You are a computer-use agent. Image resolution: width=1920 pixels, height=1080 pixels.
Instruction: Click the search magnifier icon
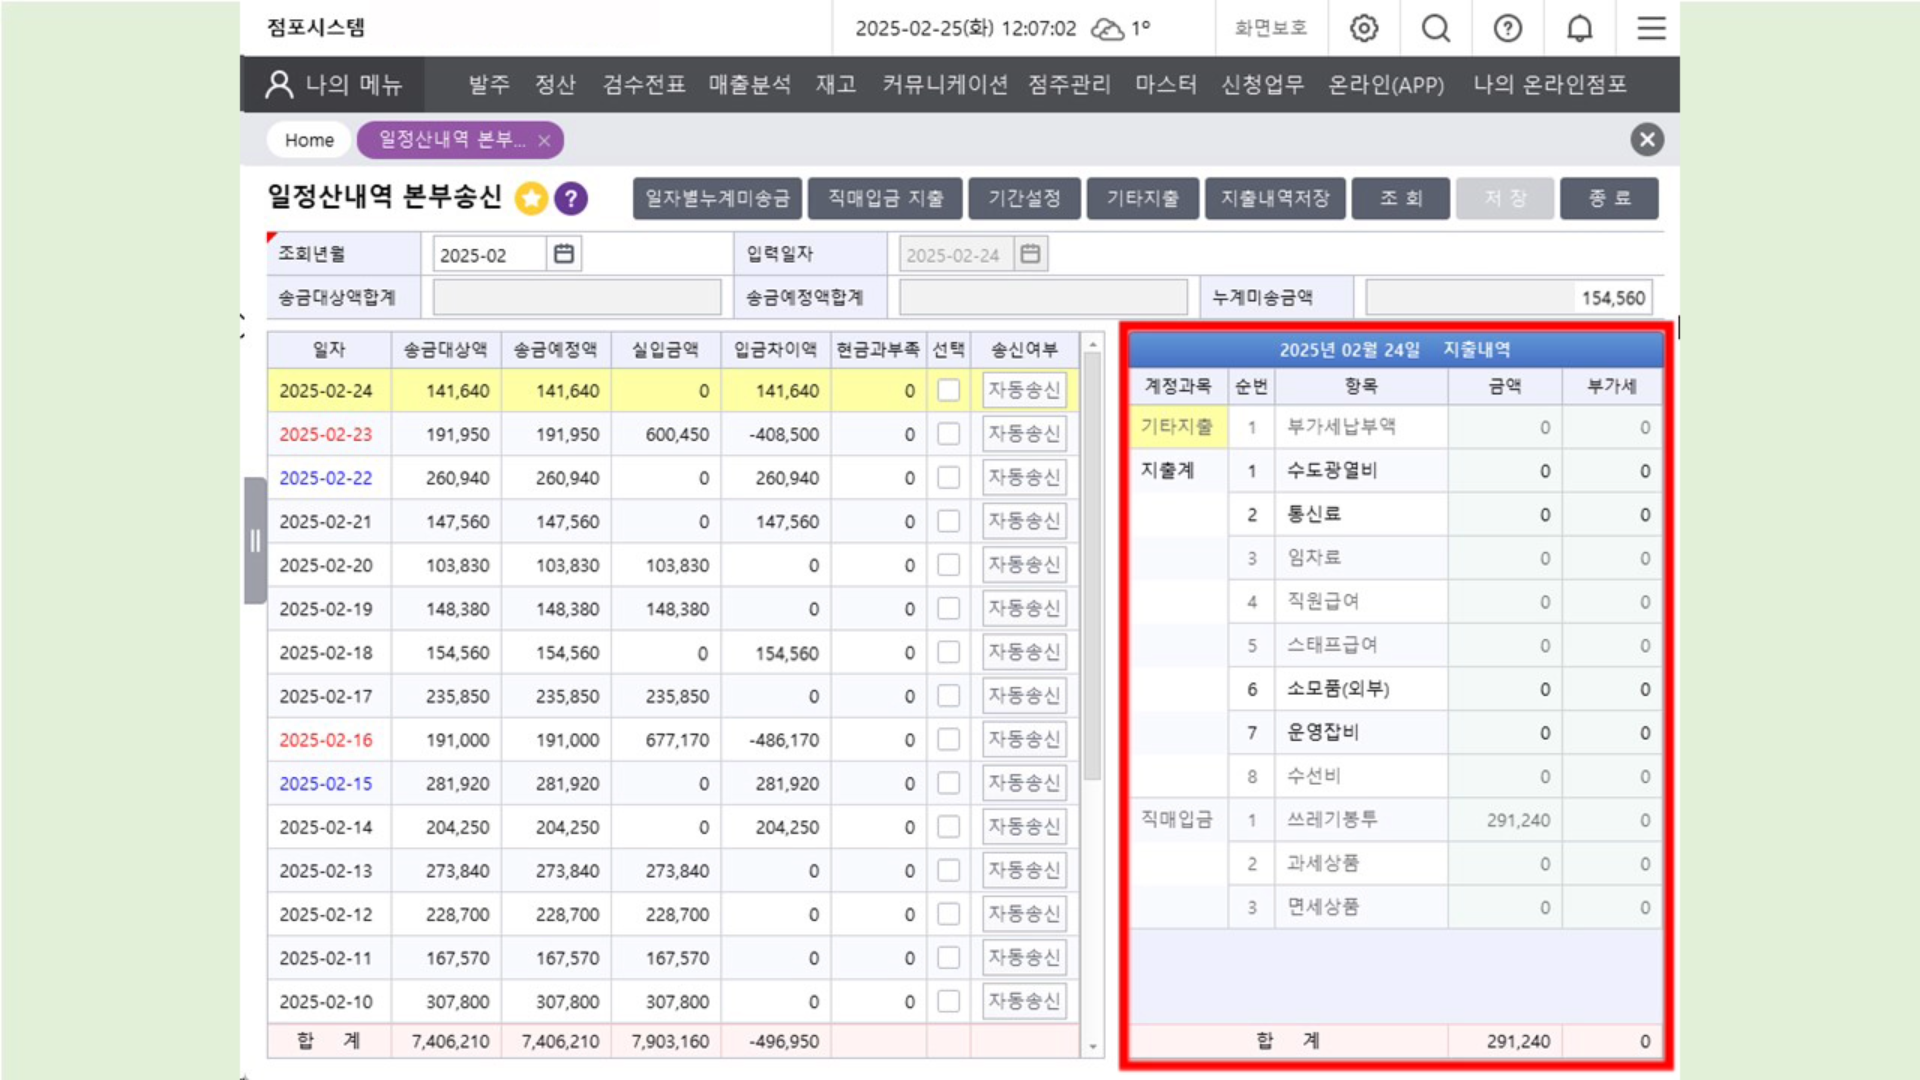(x=1436, y=28)
